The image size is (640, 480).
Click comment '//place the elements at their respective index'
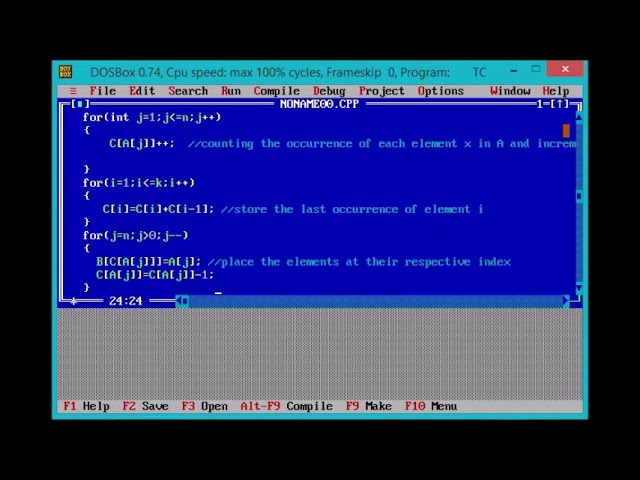[x=359, y=262]
